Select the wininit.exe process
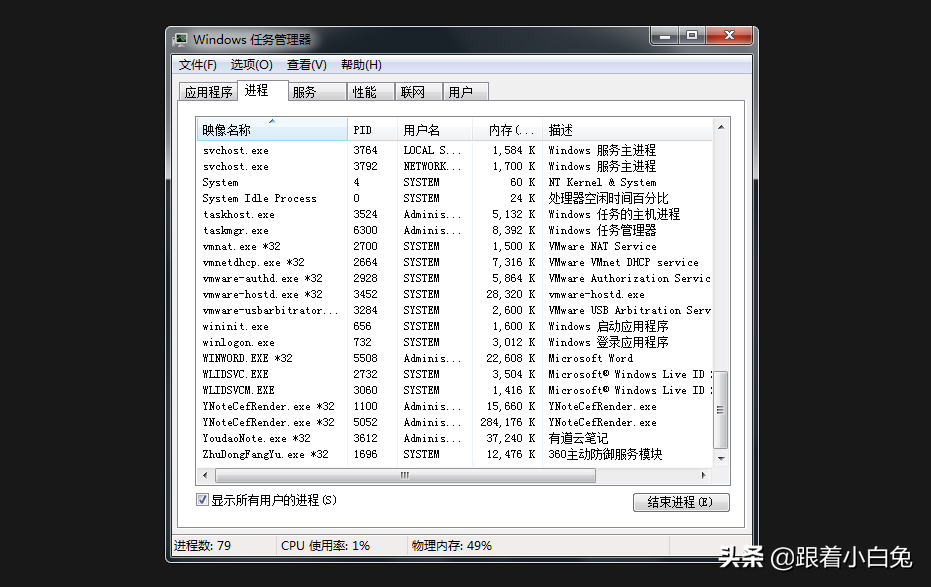Viewport: 931px width, 587px height. (x=454, y=326)
